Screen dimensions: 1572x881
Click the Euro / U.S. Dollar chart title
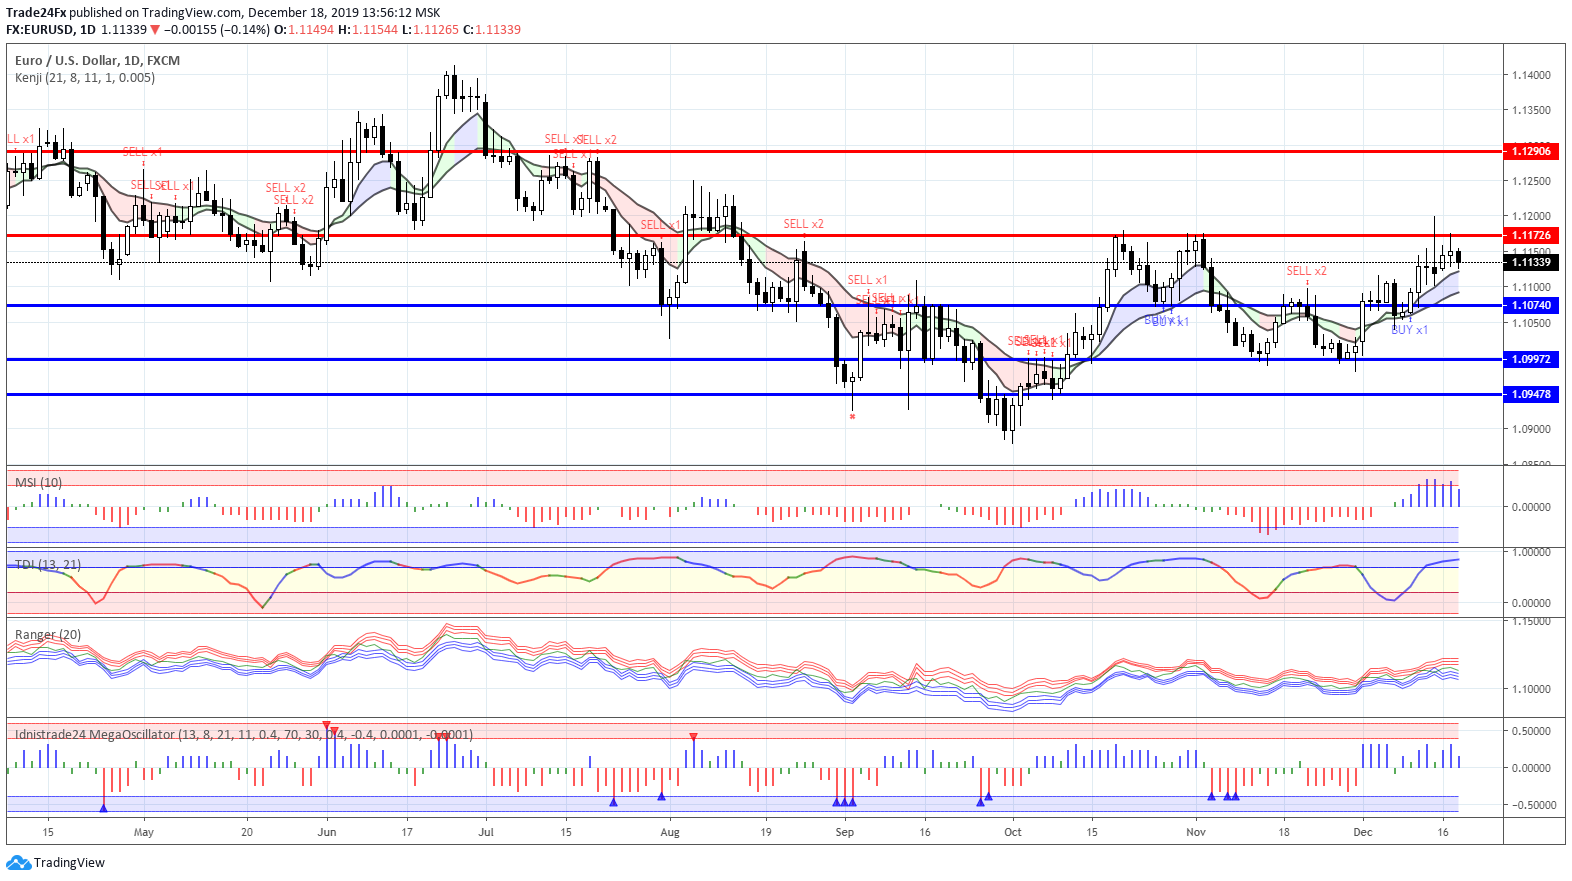(x=97, y=60)
